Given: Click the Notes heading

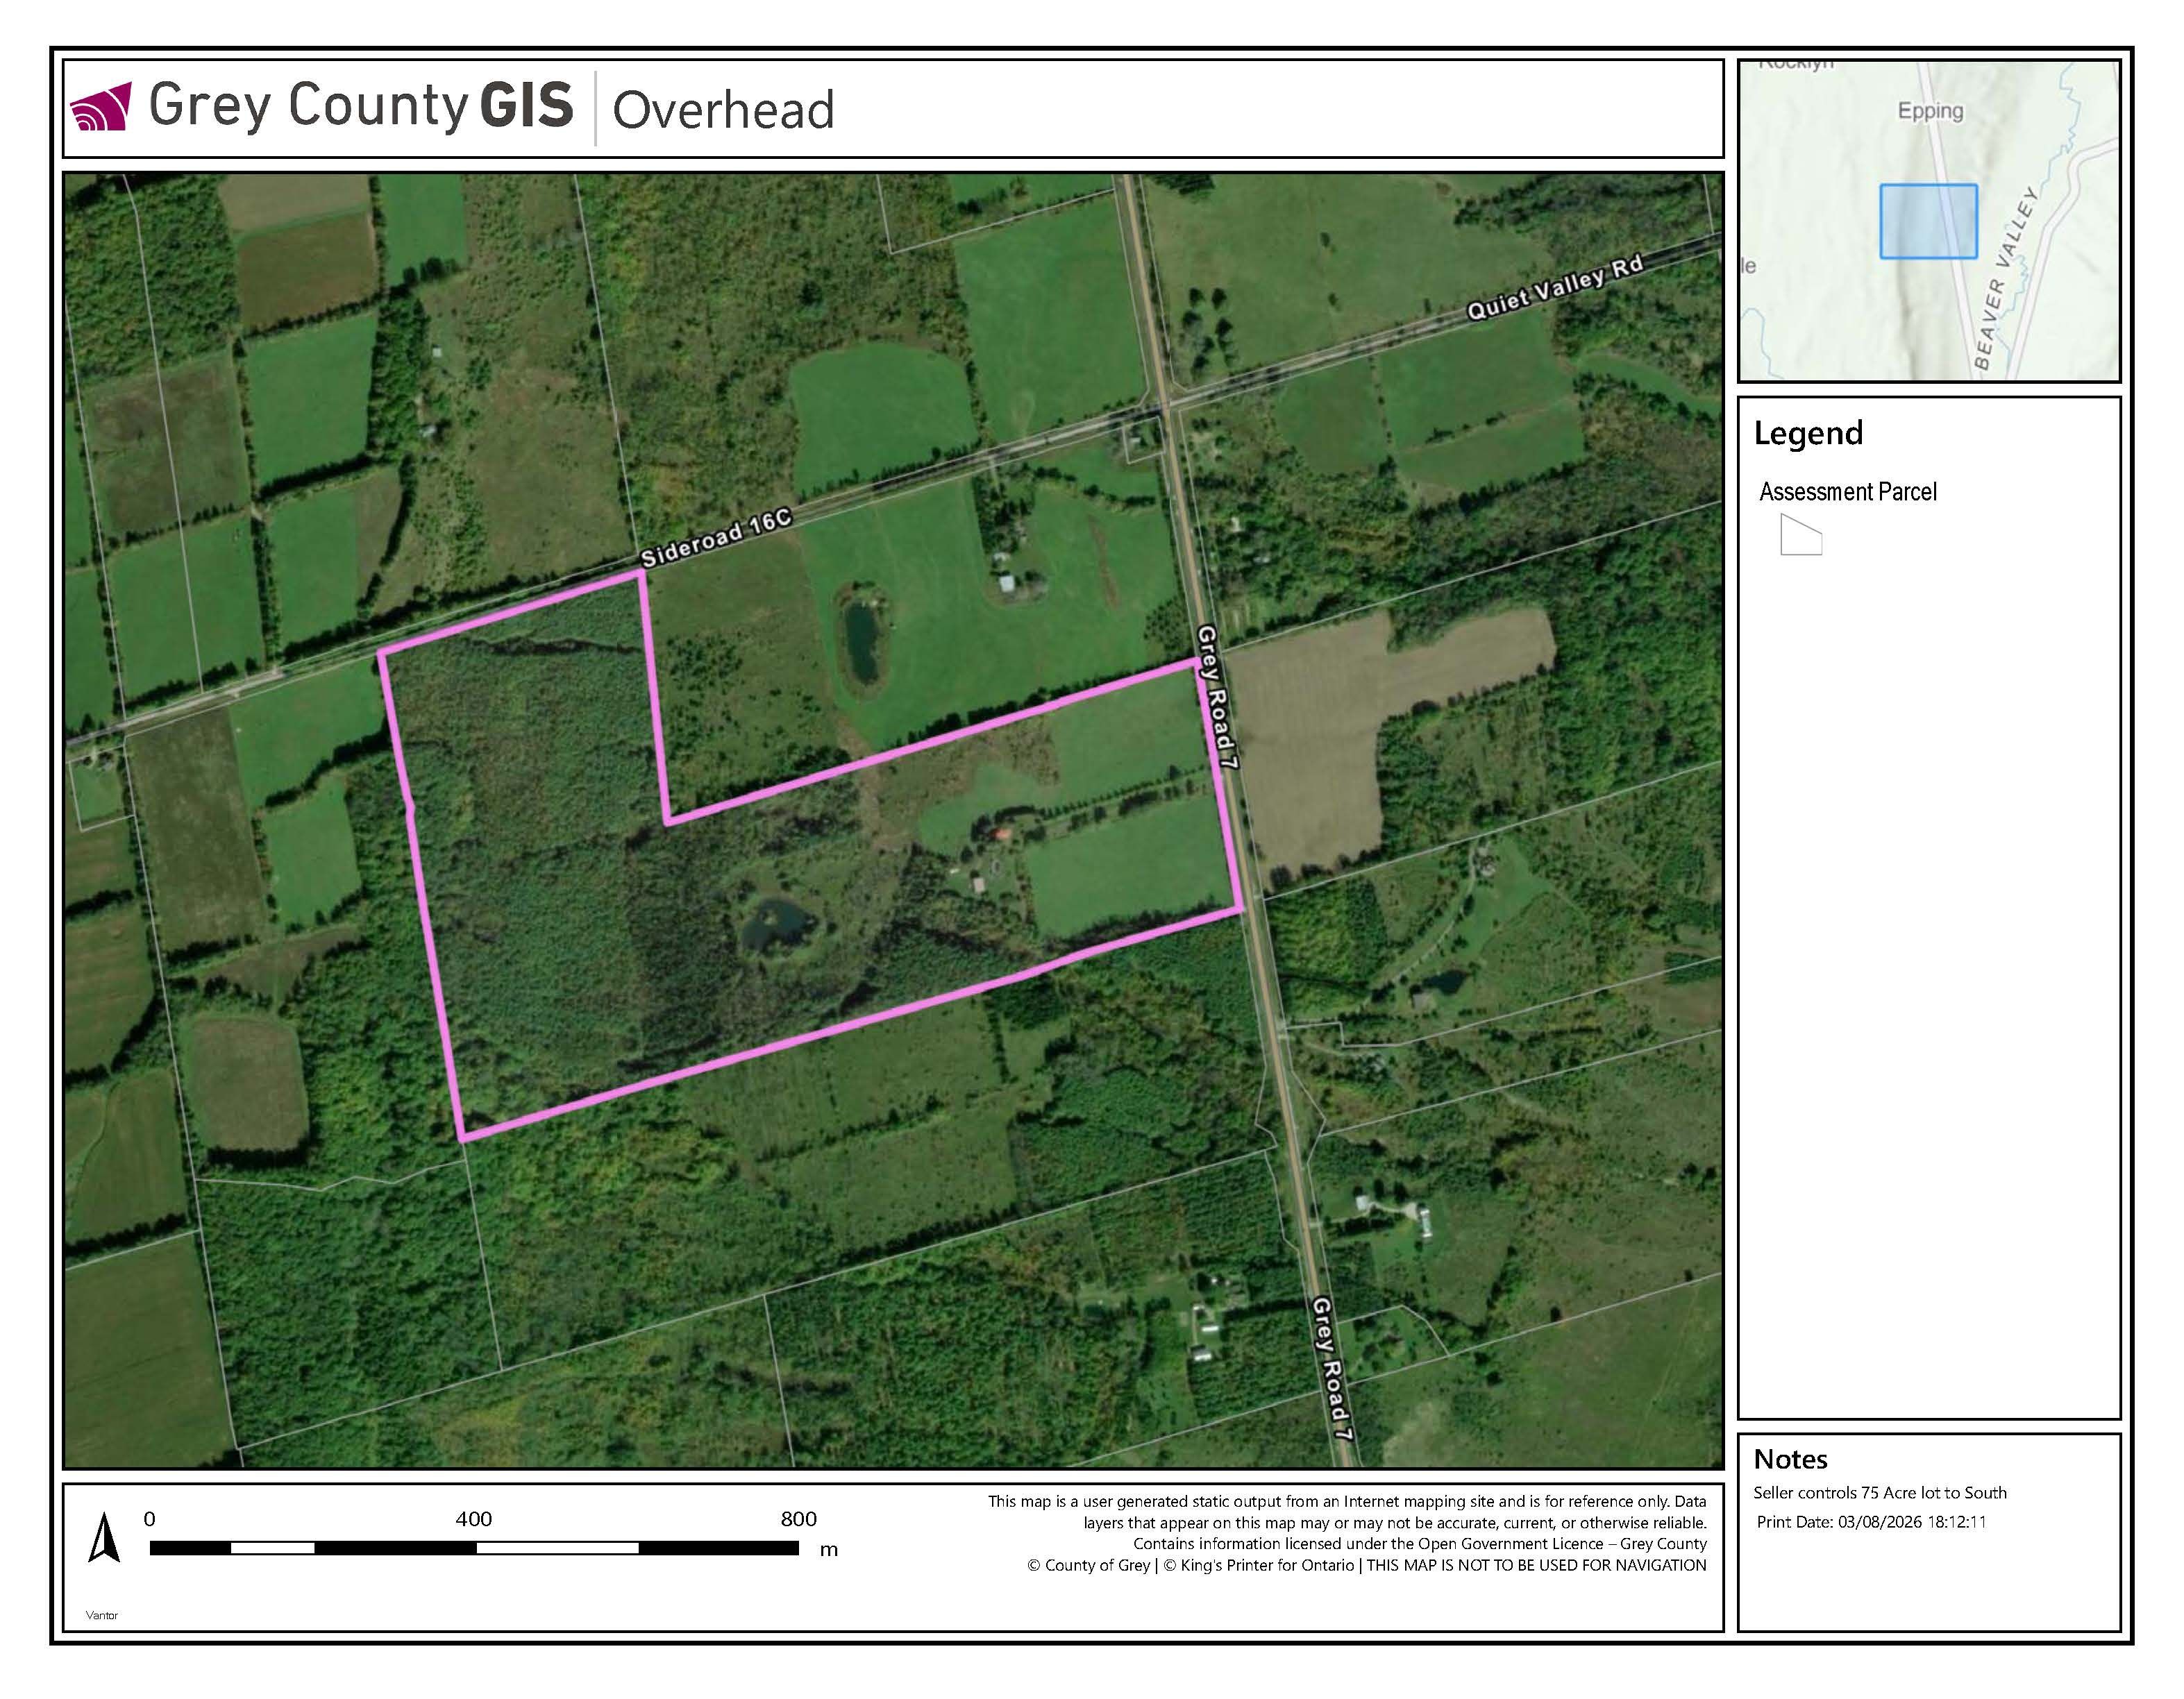Looking at the screenshot, I should pos(1790,1459).
